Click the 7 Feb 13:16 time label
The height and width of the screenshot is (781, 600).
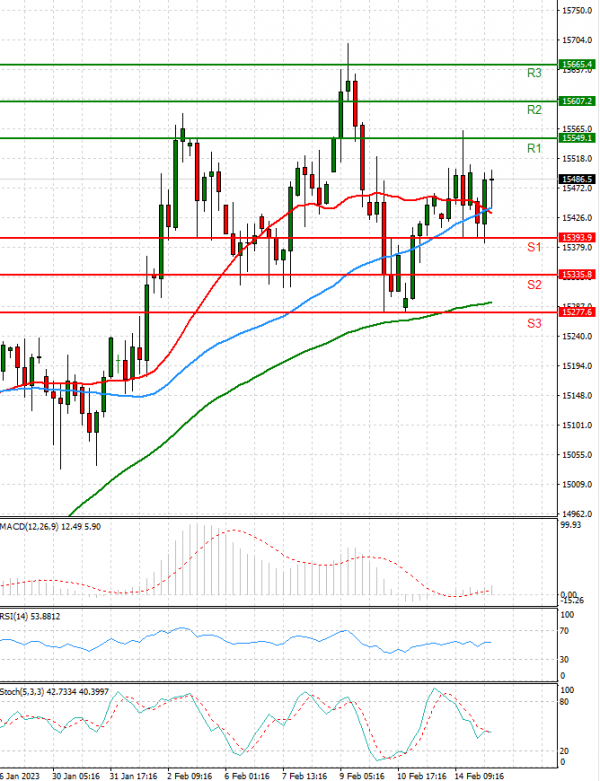(305, 776)
